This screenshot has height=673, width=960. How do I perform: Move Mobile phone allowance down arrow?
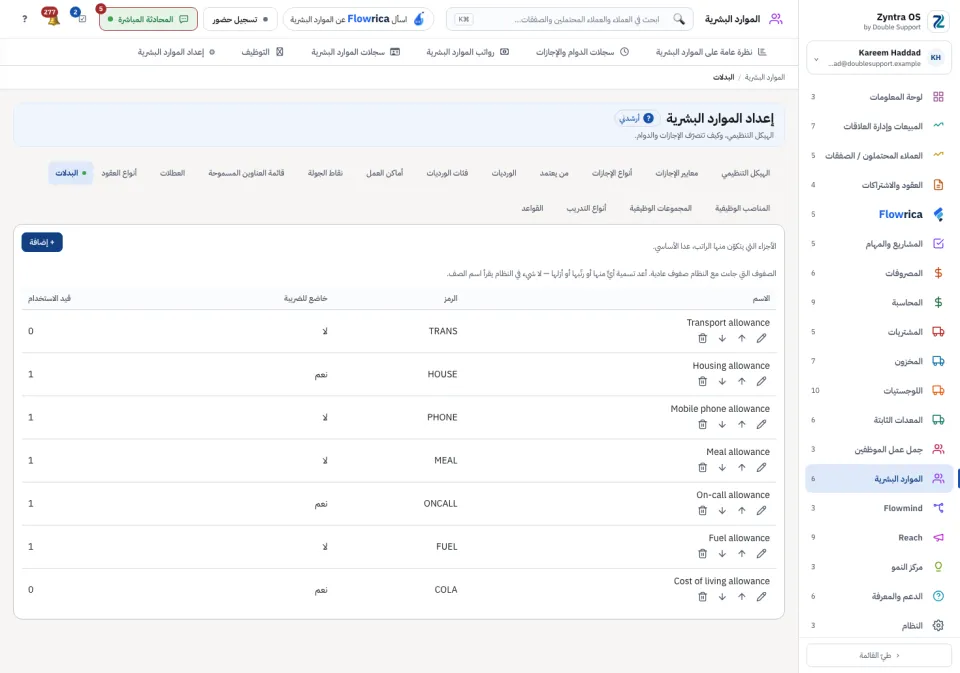pos(722,424)
